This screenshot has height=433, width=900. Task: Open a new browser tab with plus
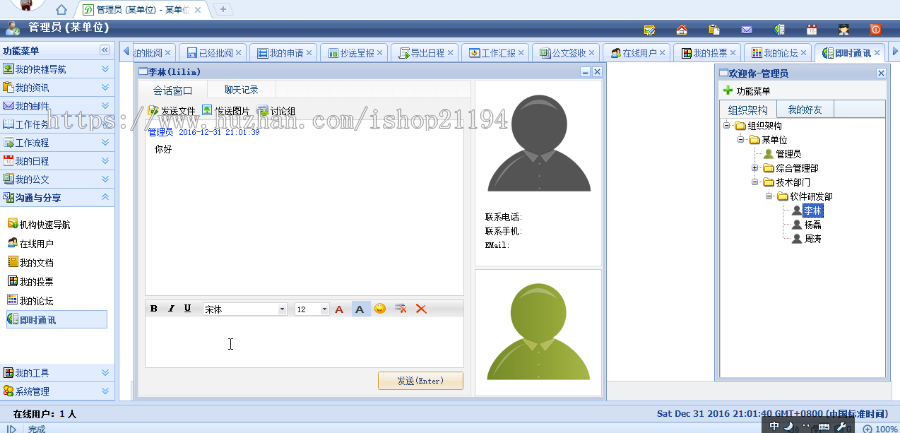pyautogui.click(x=223, y=9)
